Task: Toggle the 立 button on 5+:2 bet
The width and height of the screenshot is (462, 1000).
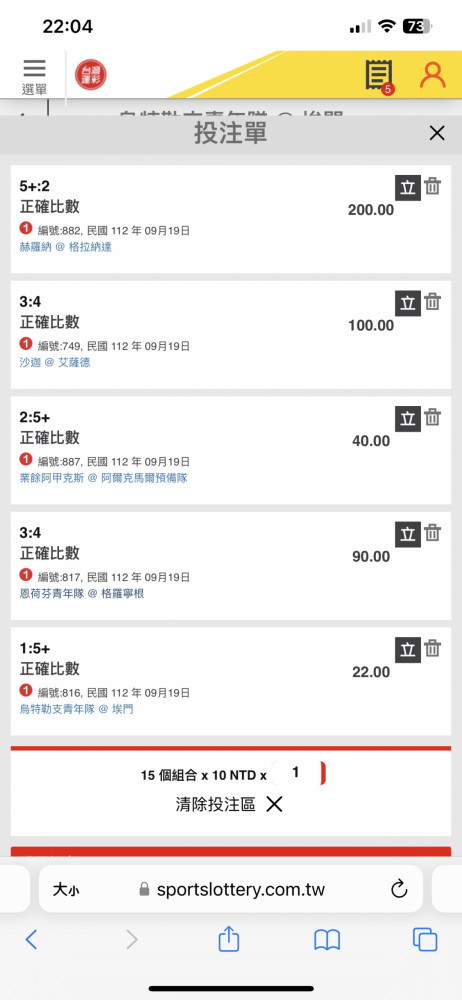Action: pyautogui.click(x=408, y=188)
